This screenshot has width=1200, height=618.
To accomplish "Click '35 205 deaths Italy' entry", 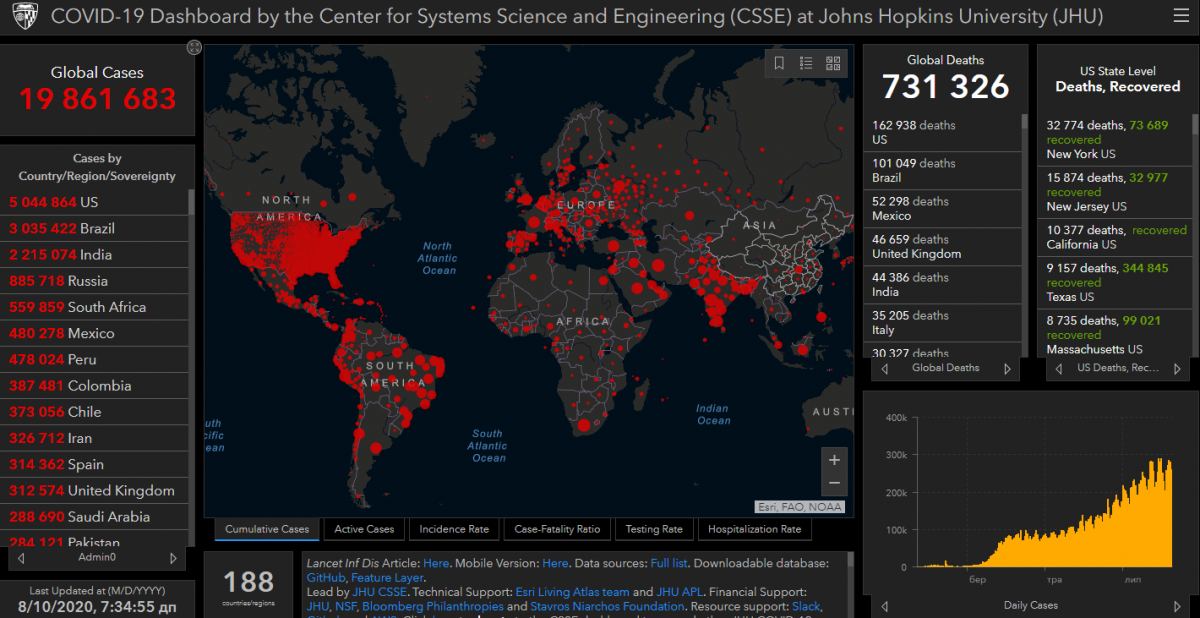I will click(942, 323).
